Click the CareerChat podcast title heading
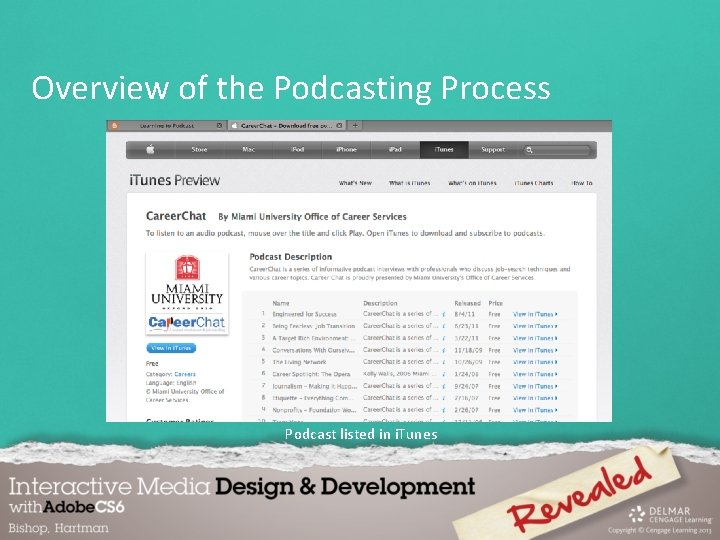720x540 pixels. 176,216
